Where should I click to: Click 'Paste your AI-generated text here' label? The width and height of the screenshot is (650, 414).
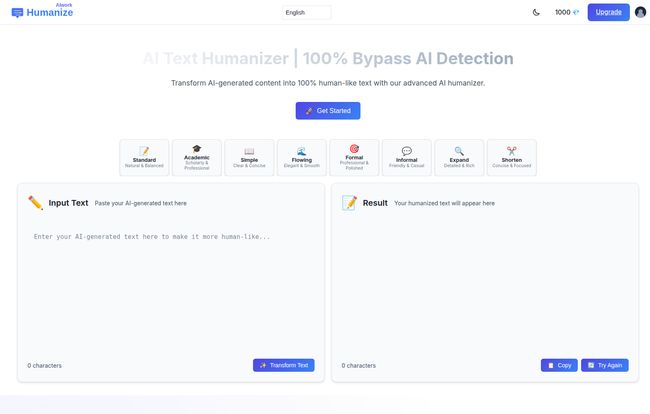141,203
